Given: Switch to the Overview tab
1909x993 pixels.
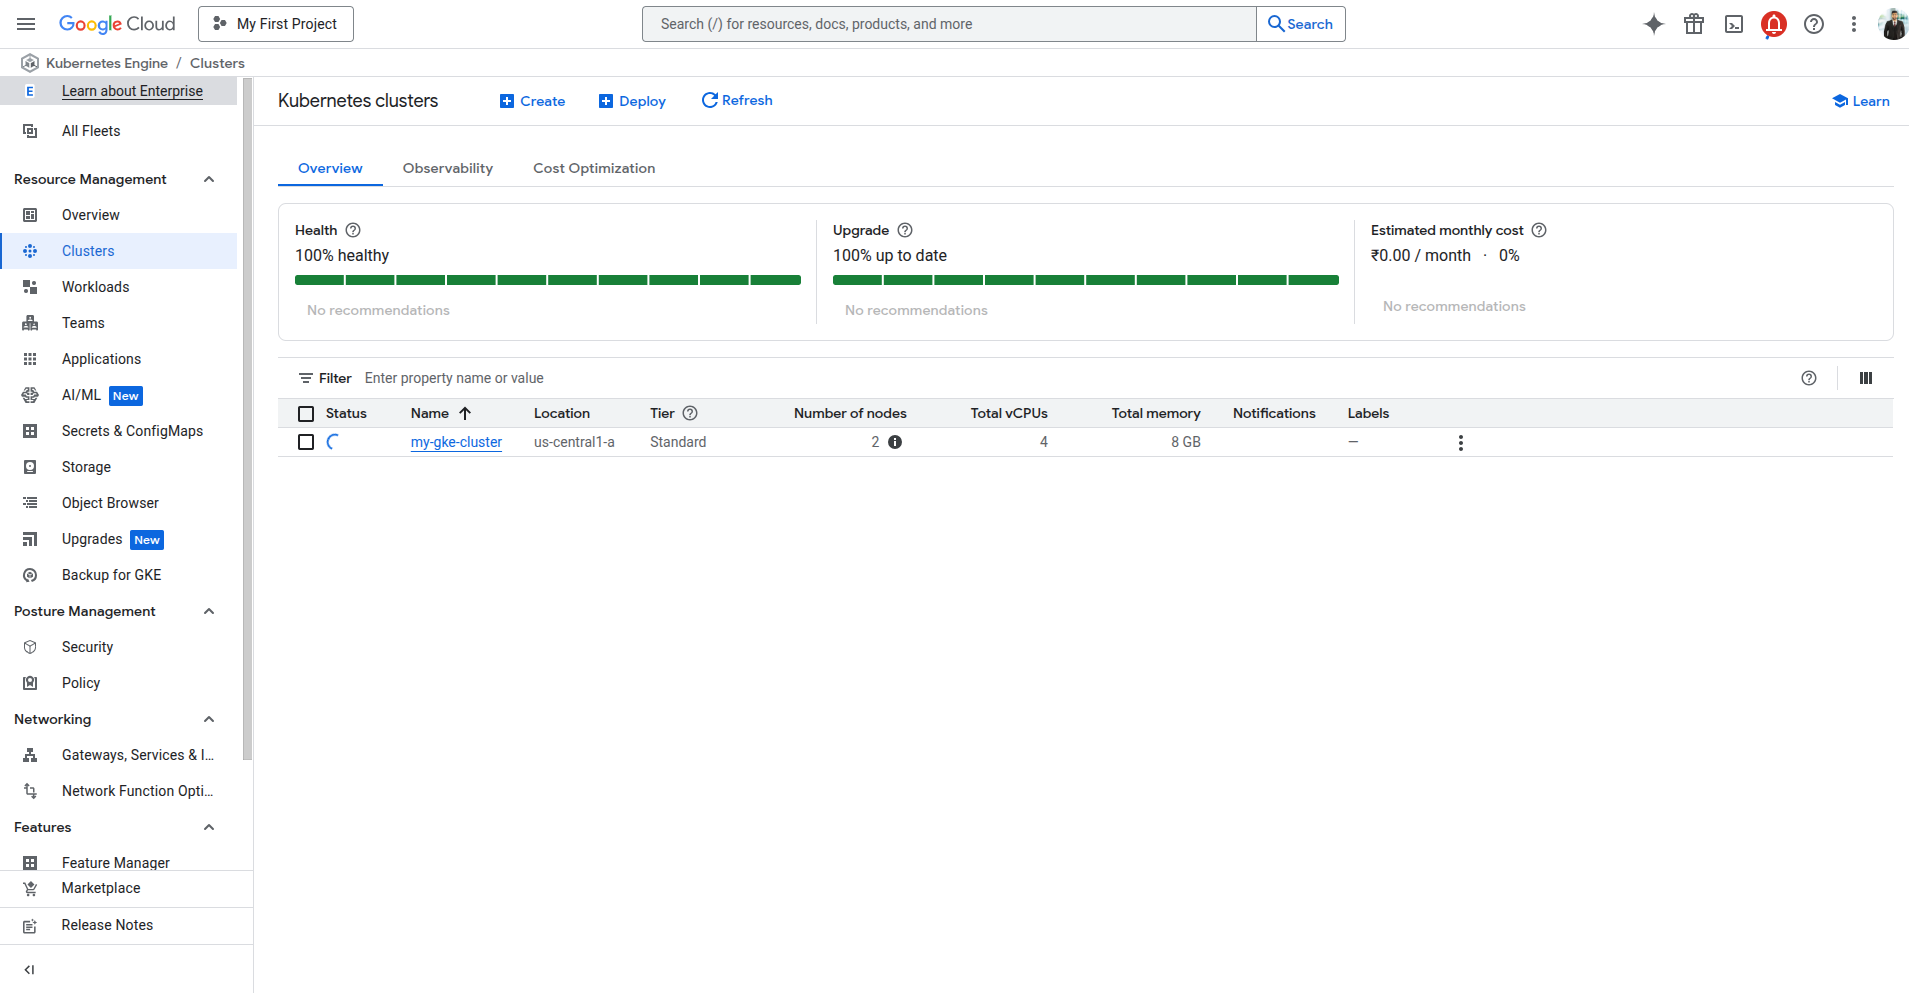Looking at the screenshot, I should (x=330, y=168).
